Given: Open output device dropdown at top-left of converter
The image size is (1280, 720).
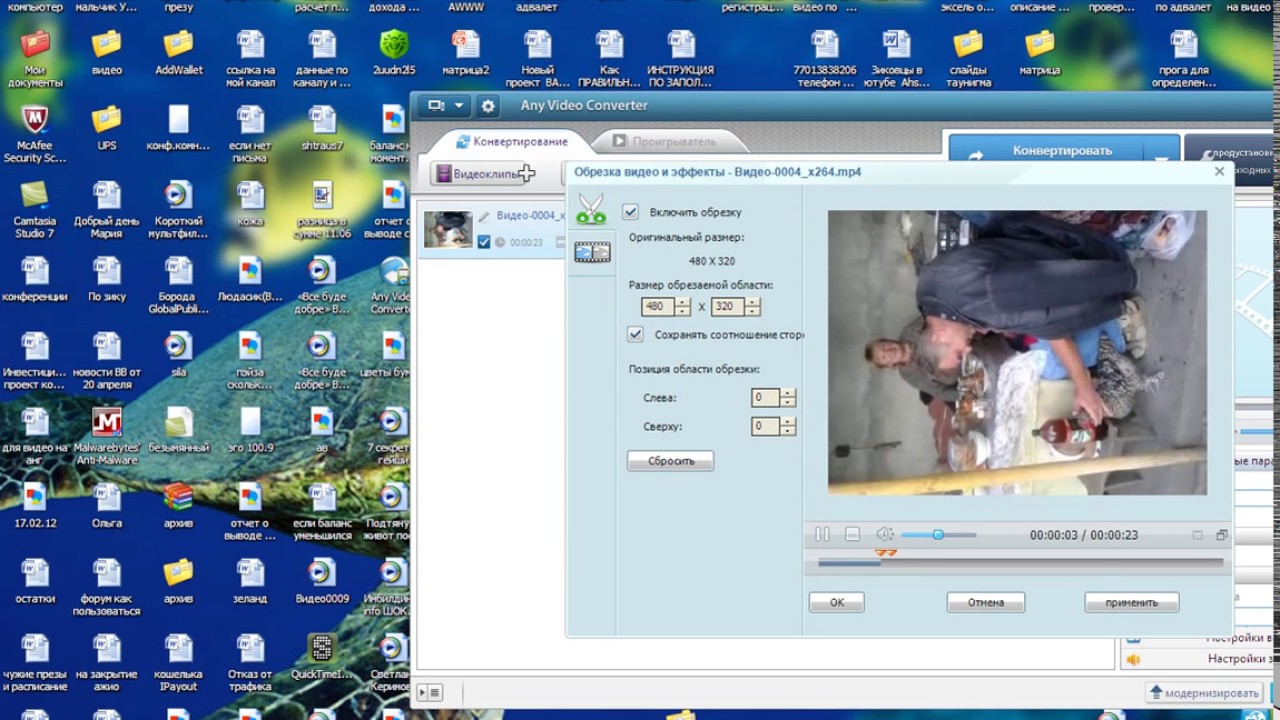Looking at the screenshot, I should click(446, 105).
